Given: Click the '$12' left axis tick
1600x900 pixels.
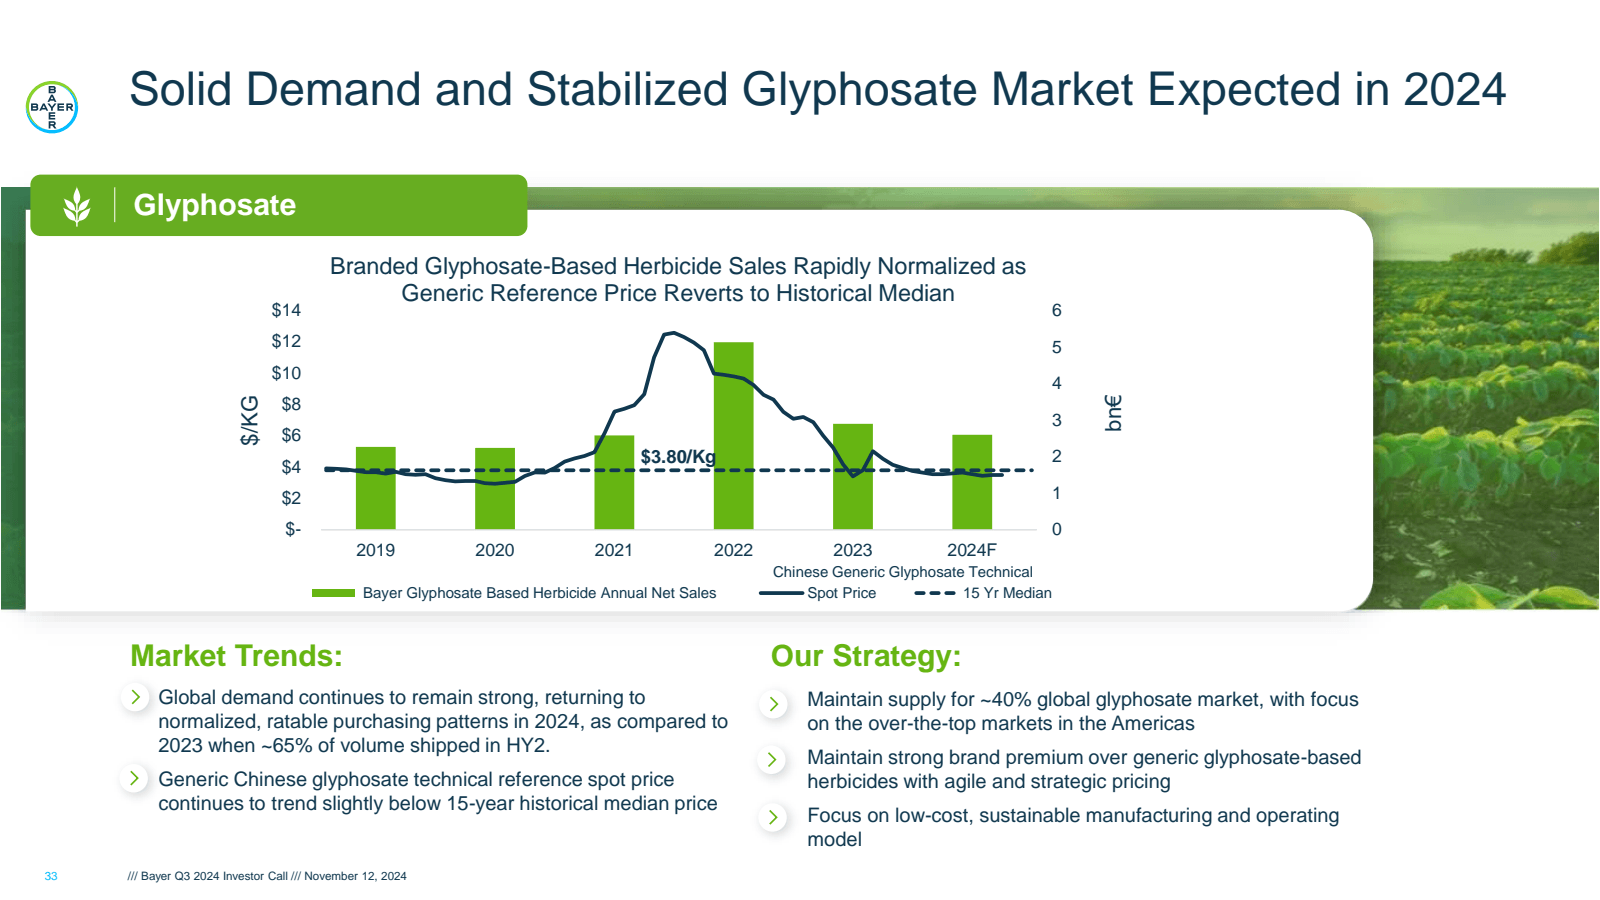Looking at the screenshot, I should tap(286, 341).
